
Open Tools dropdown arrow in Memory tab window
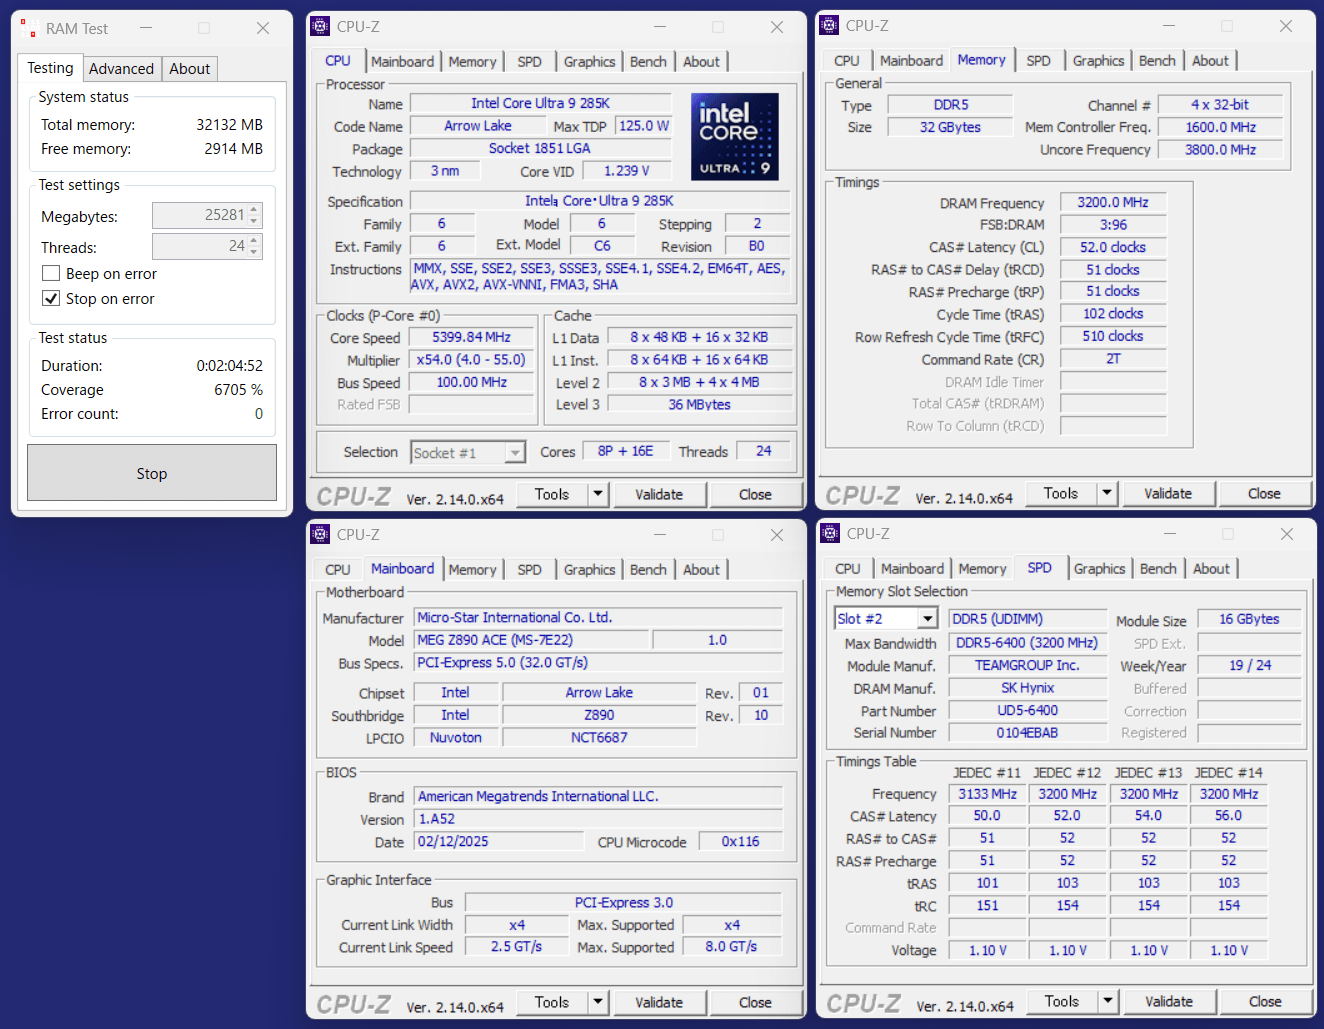1107,493
